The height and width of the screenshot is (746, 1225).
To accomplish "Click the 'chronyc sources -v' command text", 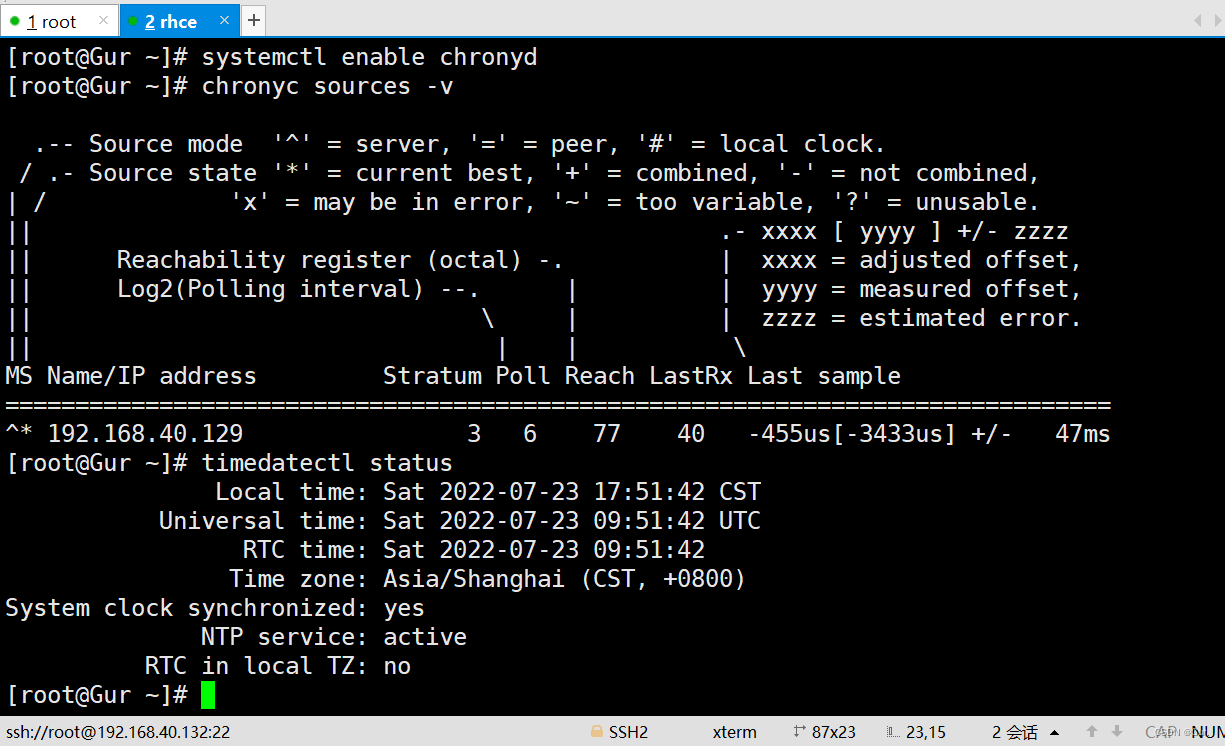I will pos(328,87).
